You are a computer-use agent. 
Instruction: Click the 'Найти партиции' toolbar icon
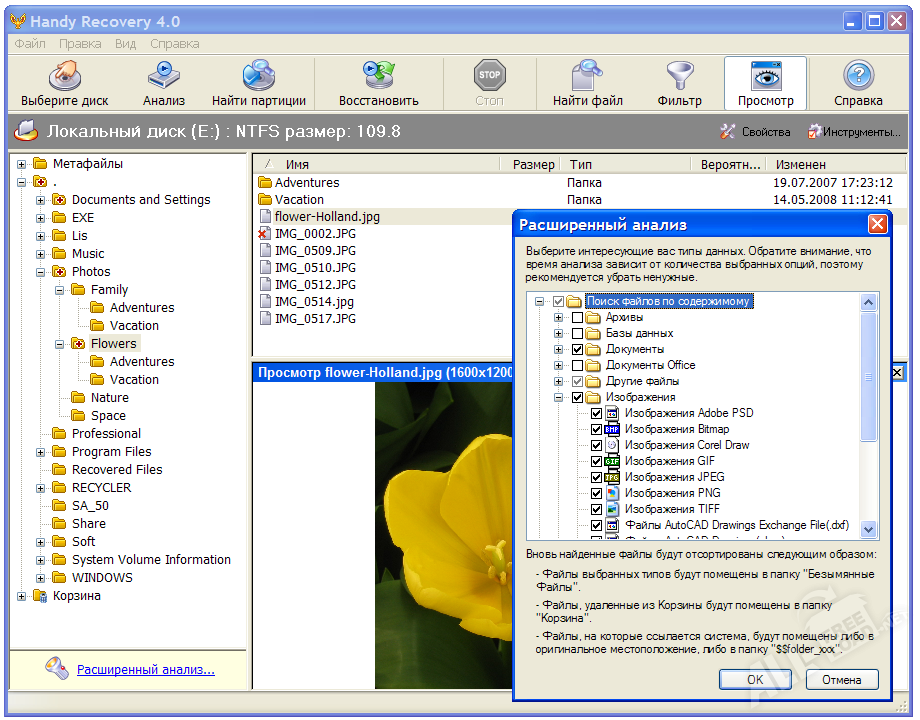click(x=258, y=82)
